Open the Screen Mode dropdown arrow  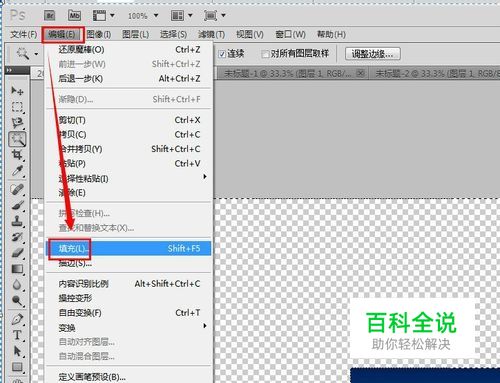223,15
